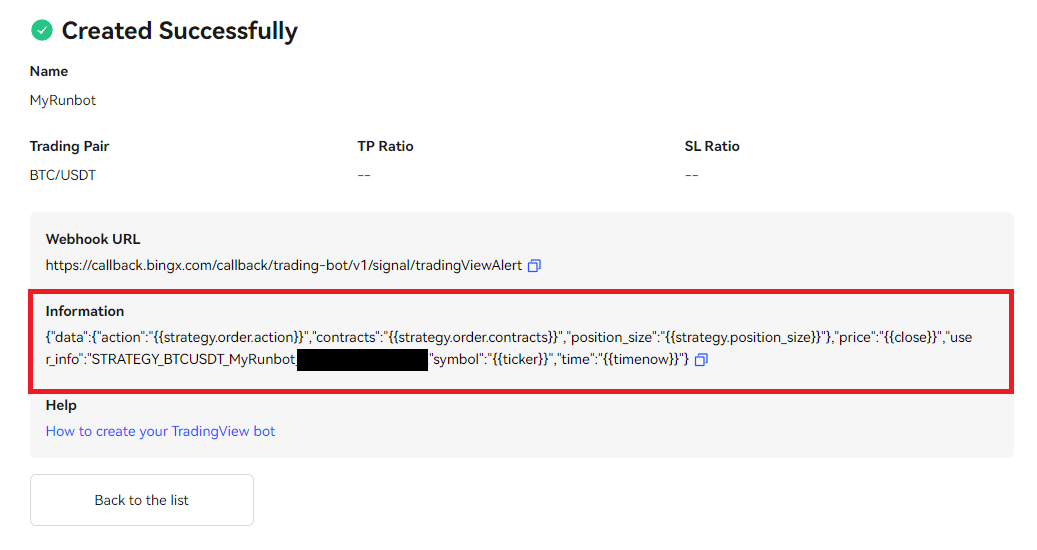Select the BTC/USDT trading pair value
The width and height of the screenshot is (1037, 550).
tap(63, 175)
